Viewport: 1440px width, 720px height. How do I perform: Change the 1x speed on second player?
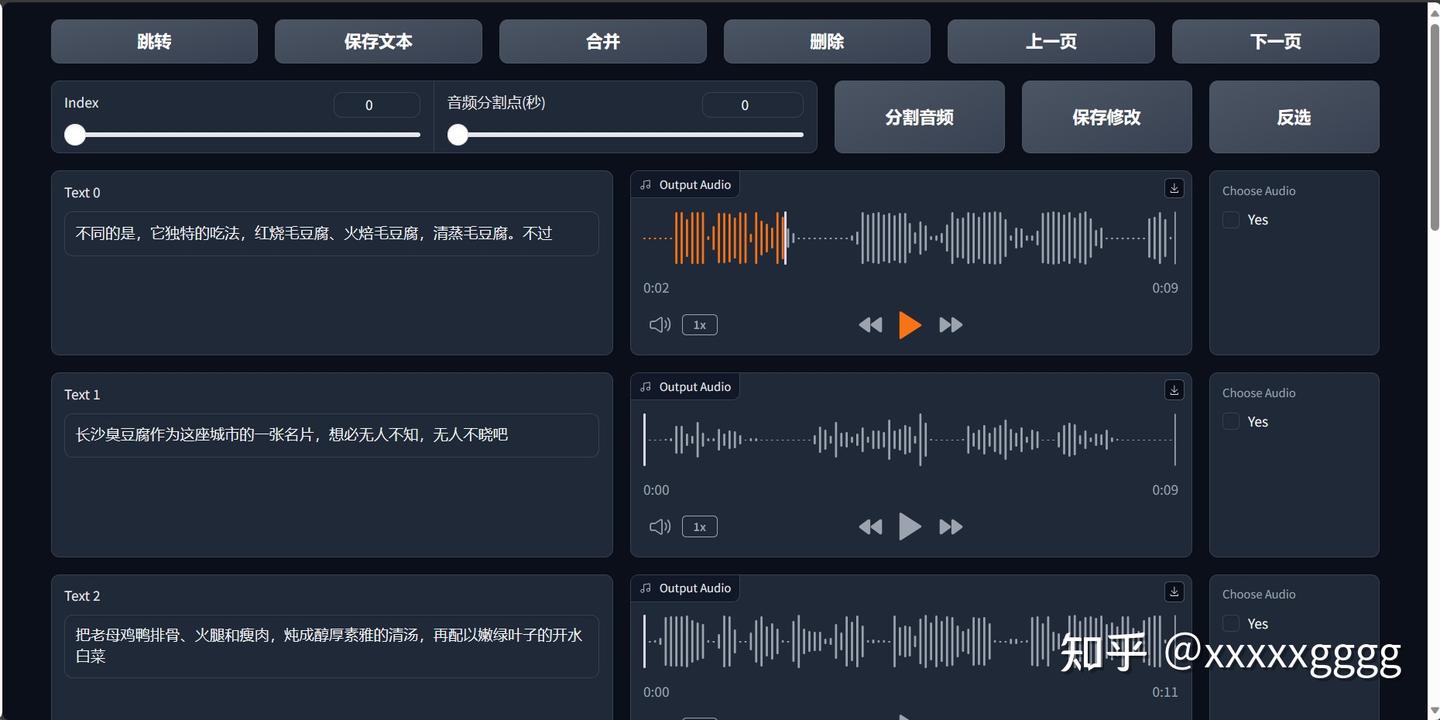click(699, 526)
